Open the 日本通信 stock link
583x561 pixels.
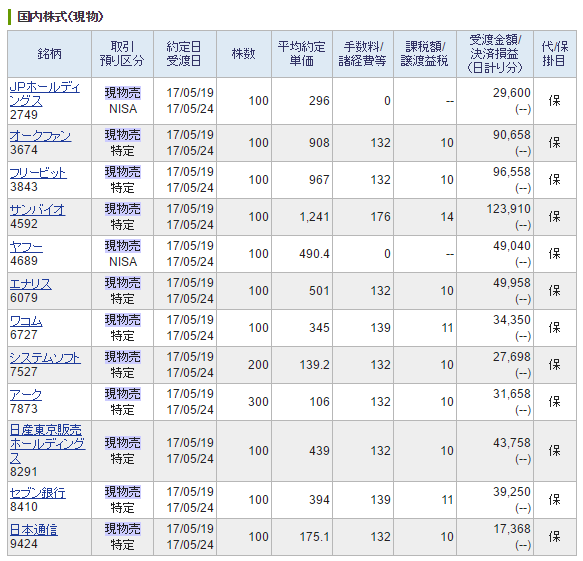[33, 530]
